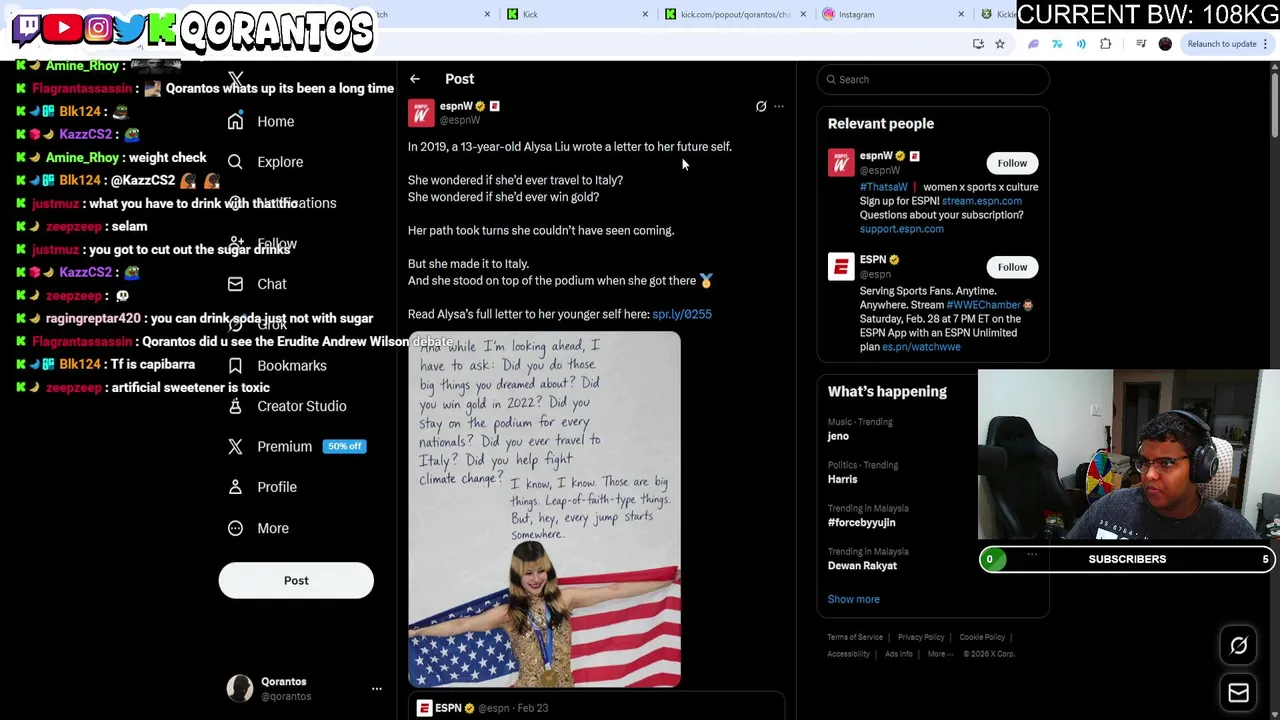Open stream.espn.com link

pyautogui.click(x=981, y=201)
